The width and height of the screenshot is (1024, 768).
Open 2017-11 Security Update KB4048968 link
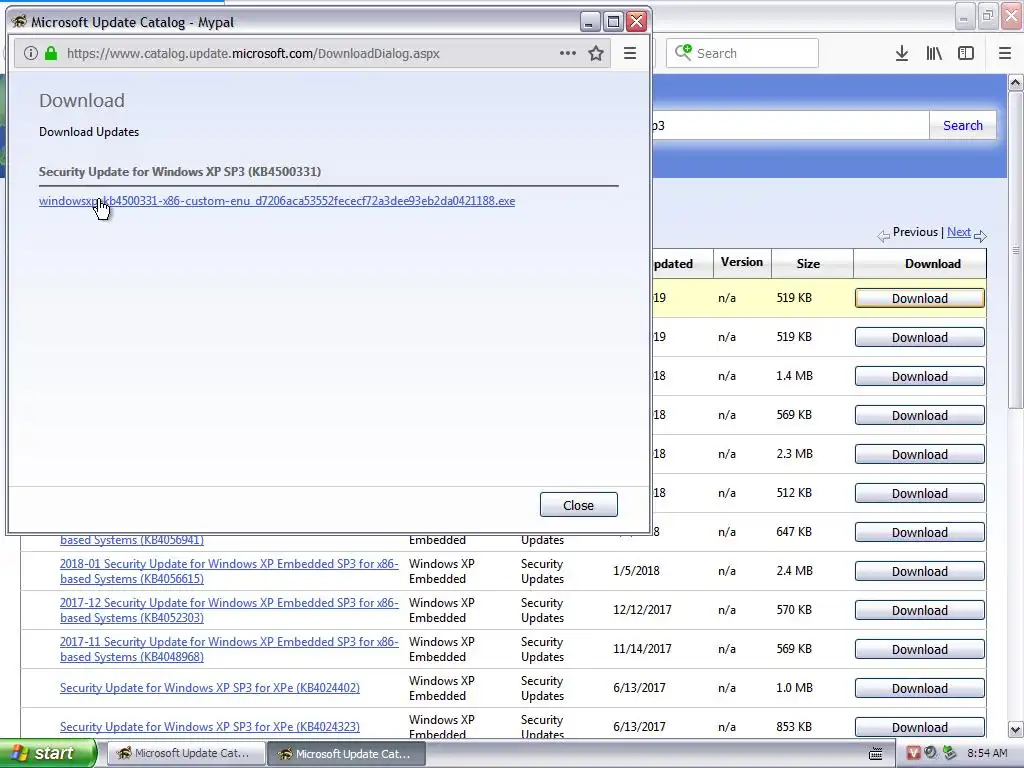click(x=229, y=649)
